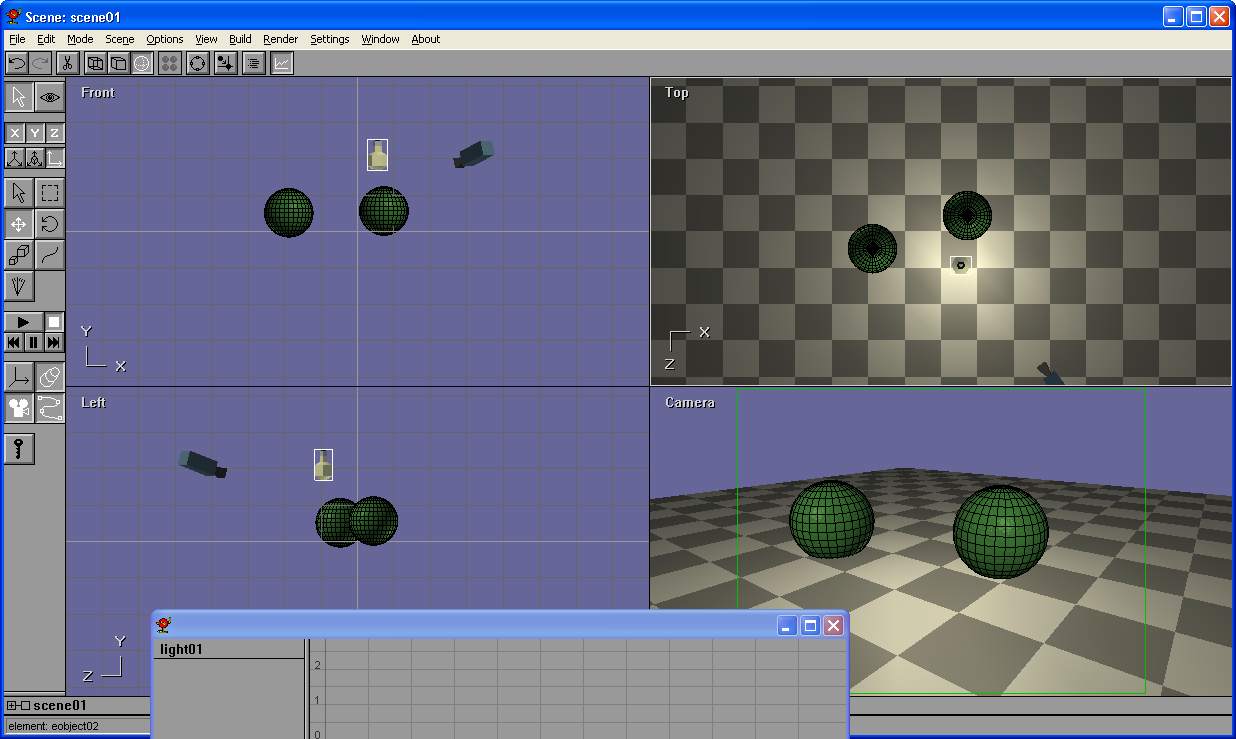
Task: Jump to the first frame
Action: [14, 342]
